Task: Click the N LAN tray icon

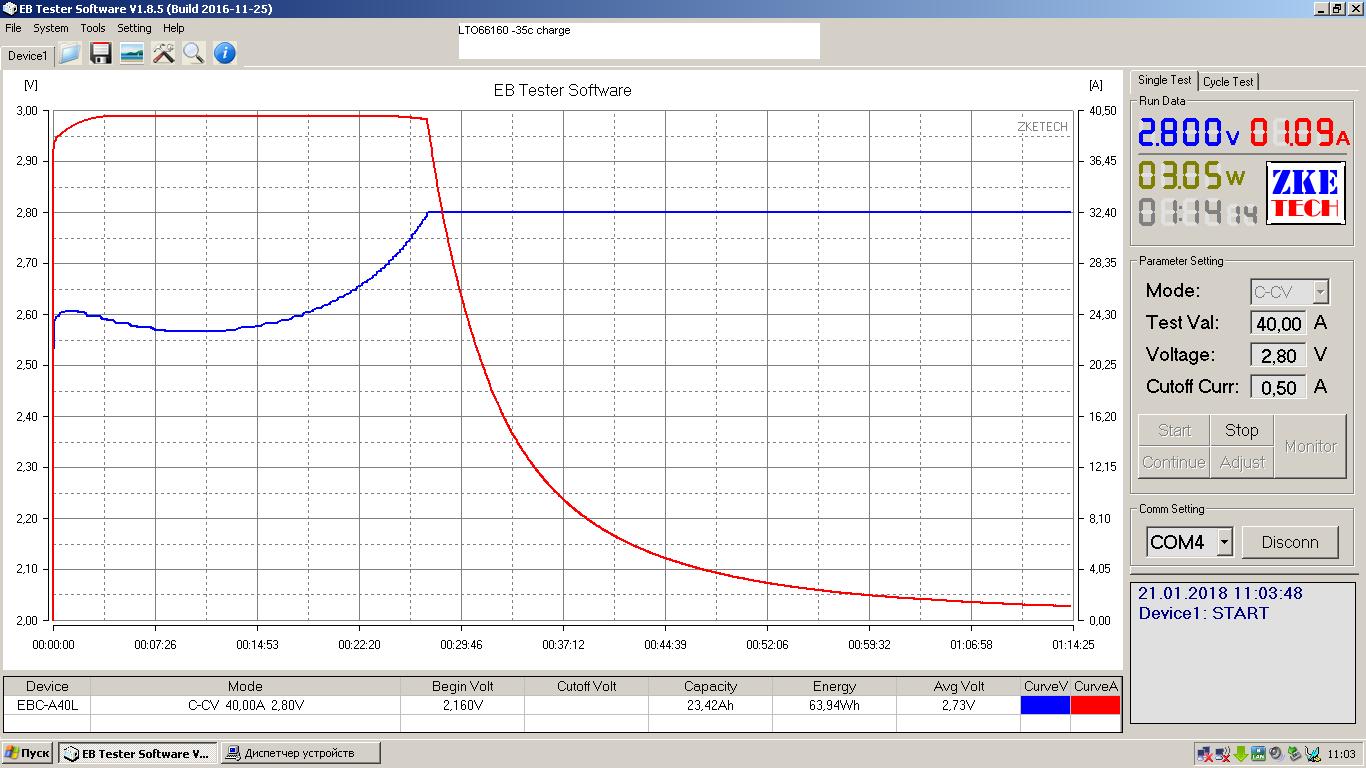Action: [x=1258, y=754]
